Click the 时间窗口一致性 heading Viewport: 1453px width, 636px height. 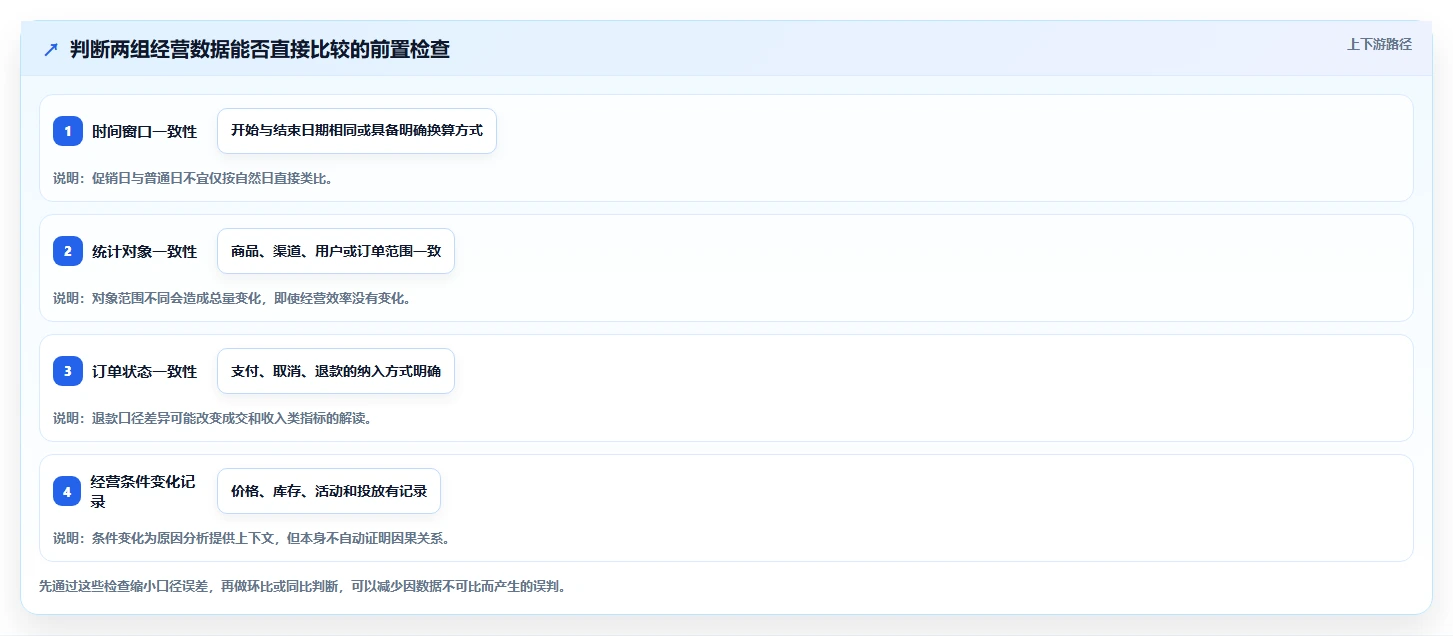(145, 131)
